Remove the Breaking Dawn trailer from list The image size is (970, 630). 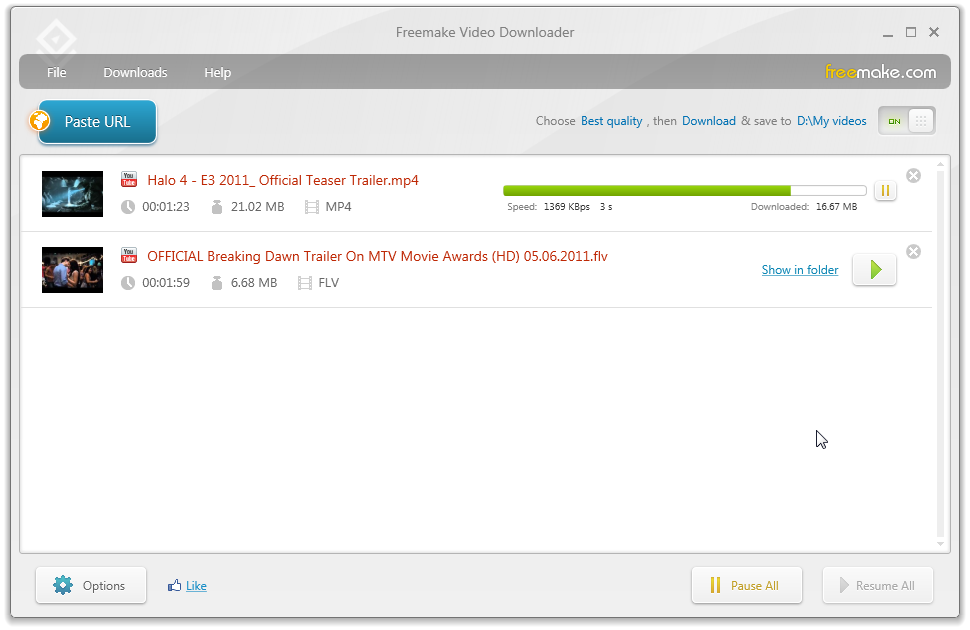coord(913,252)
